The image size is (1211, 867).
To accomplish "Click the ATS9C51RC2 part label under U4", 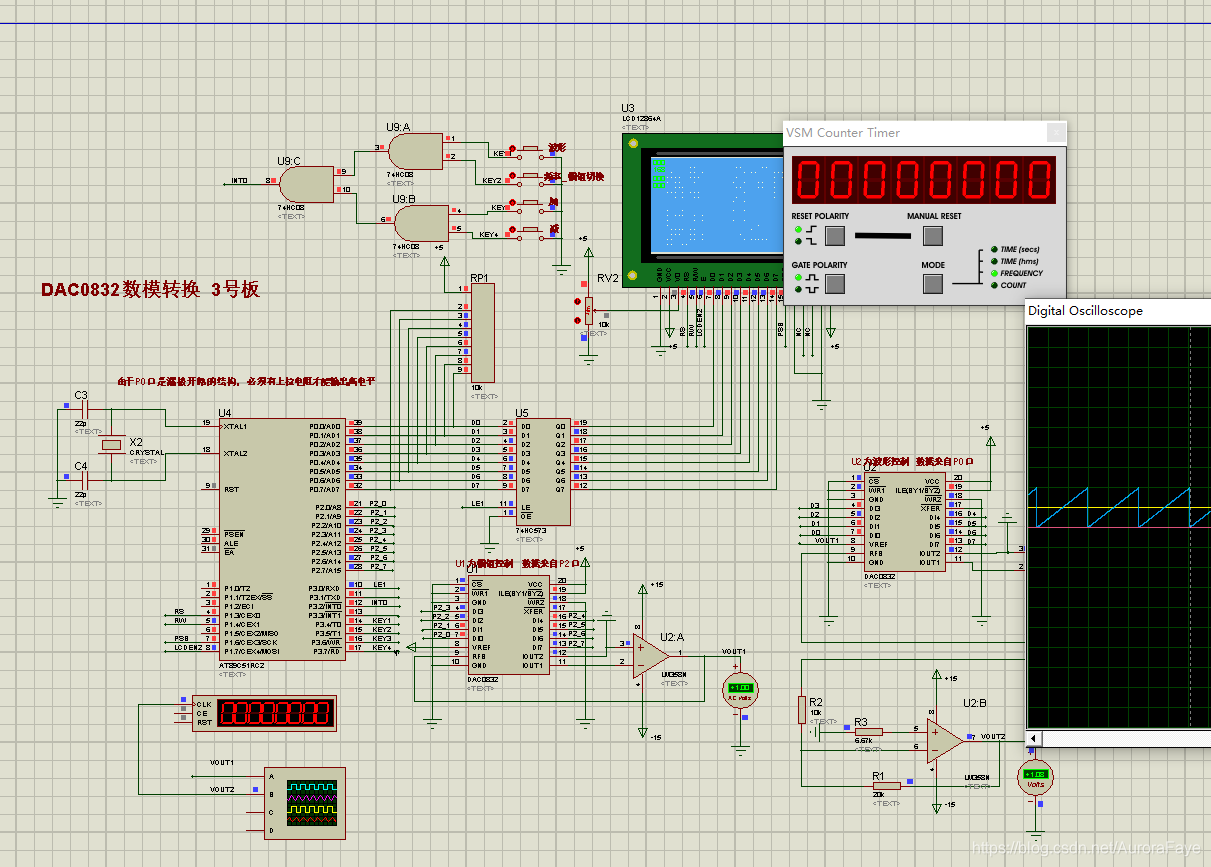I will point(242,665).
